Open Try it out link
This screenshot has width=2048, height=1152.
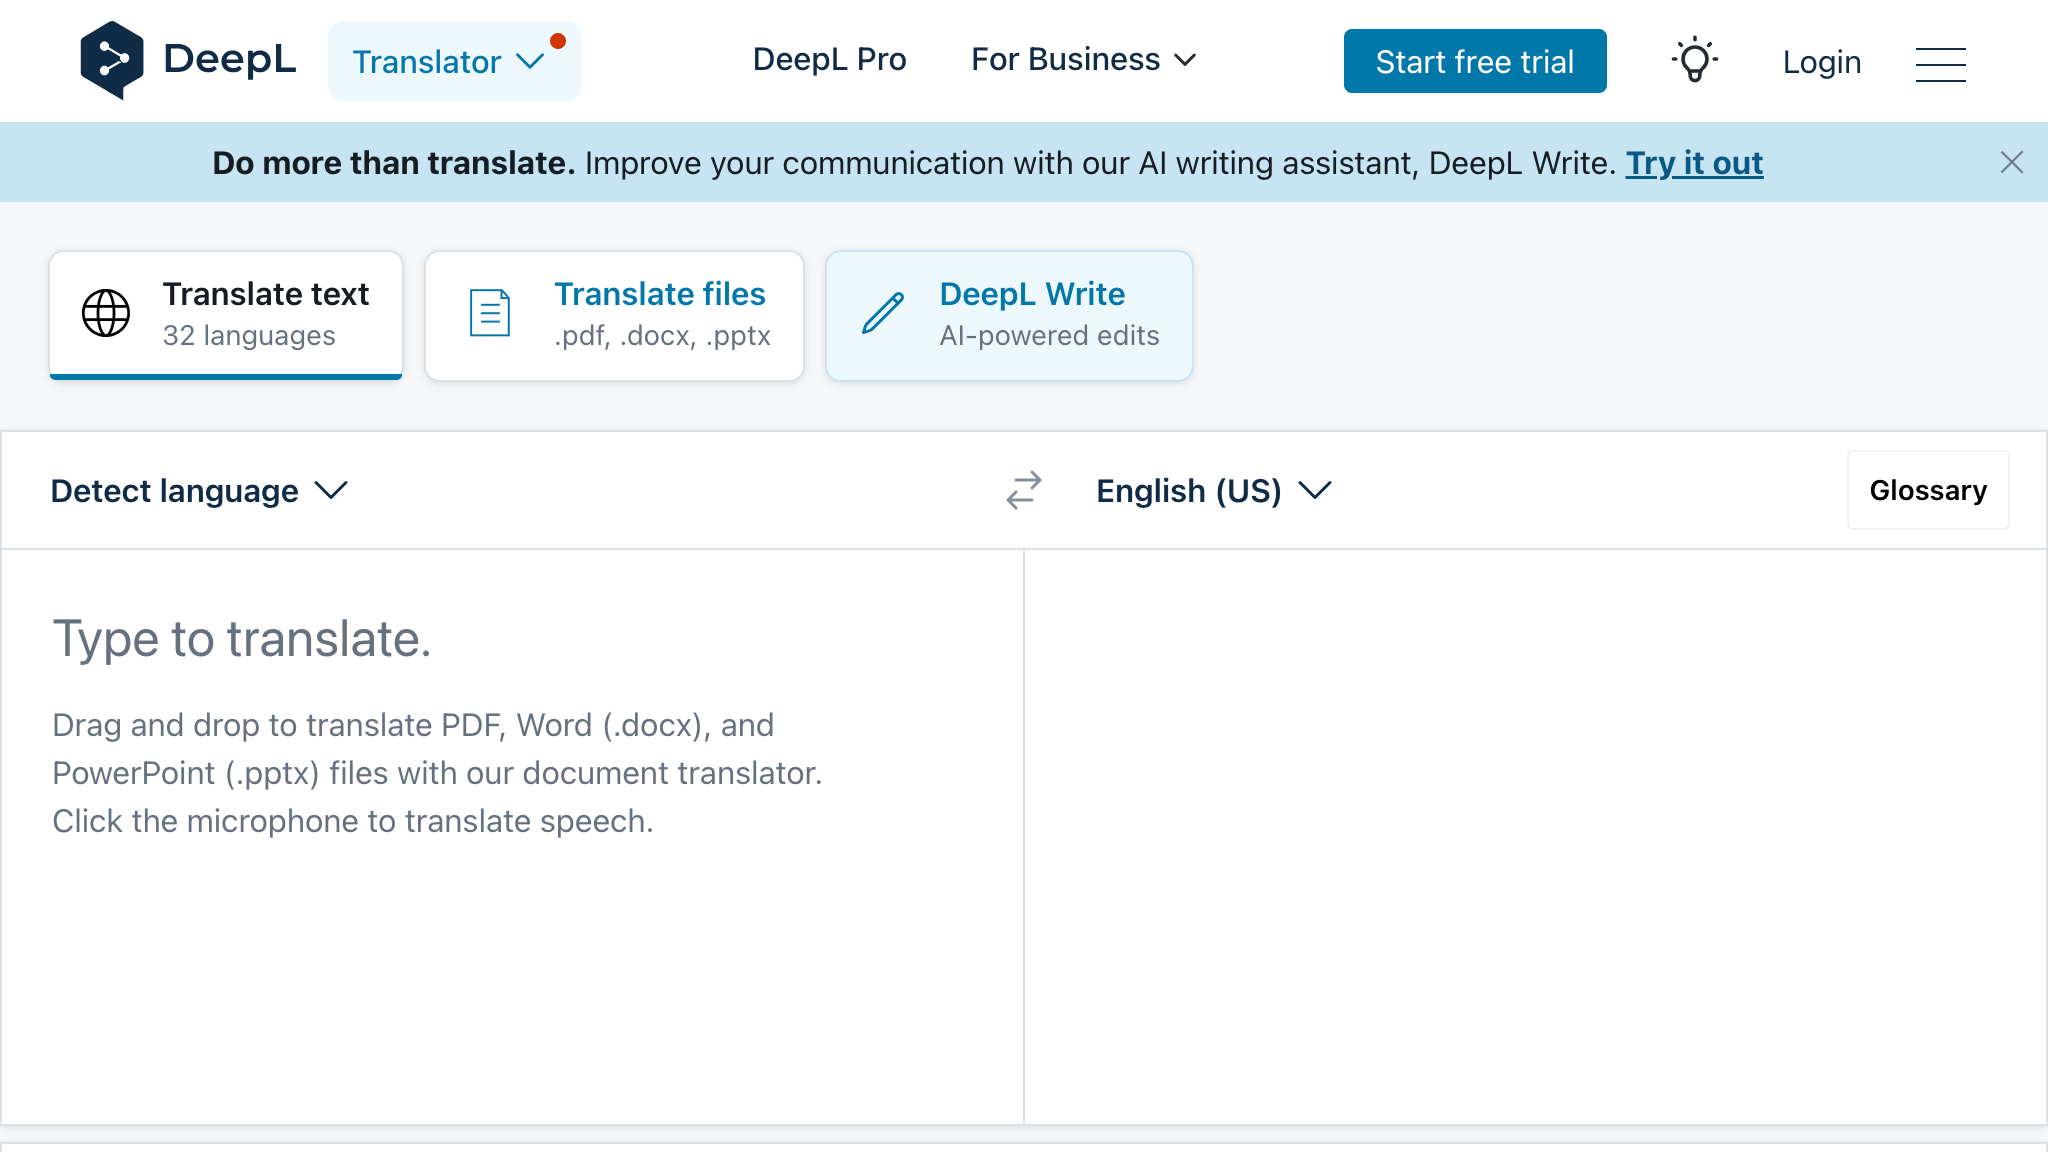click(x=1694, y=162)
